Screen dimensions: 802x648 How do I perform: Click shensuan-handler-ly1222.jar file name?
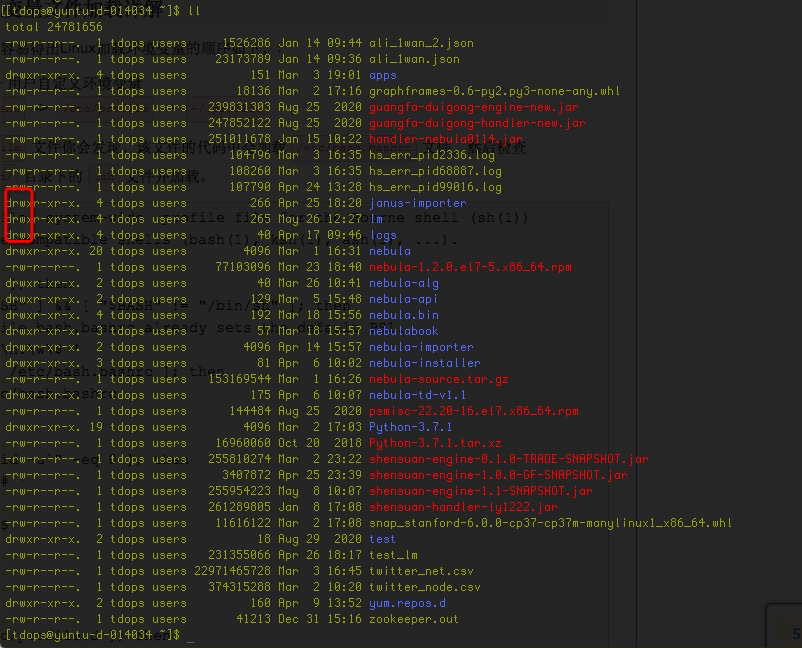coord(463,507)
